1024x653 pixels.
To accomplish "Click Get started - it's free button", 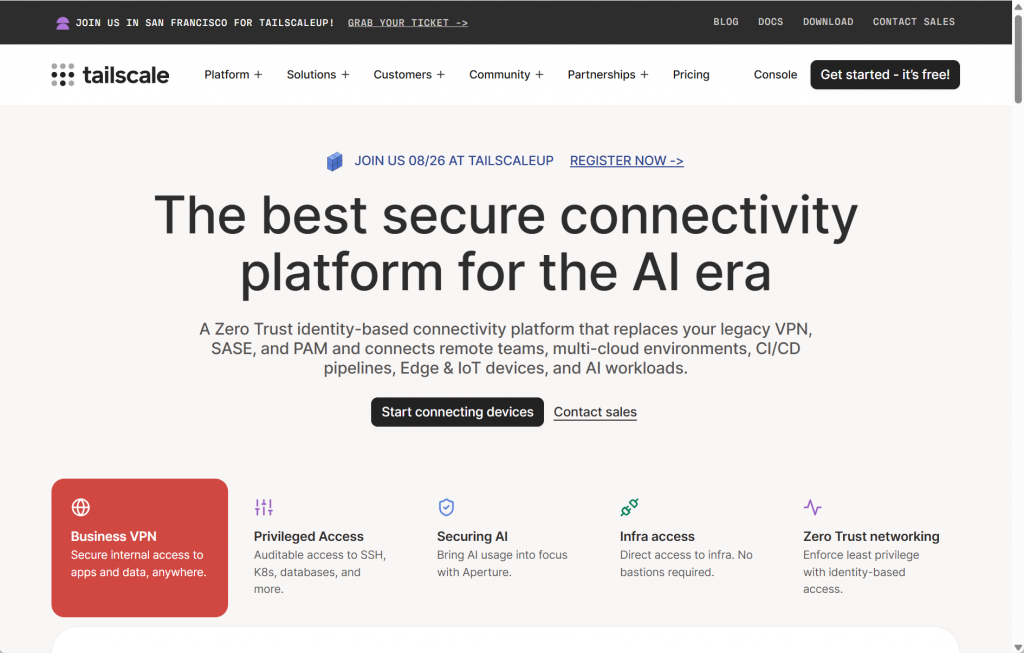I will [x=885, y=74].
